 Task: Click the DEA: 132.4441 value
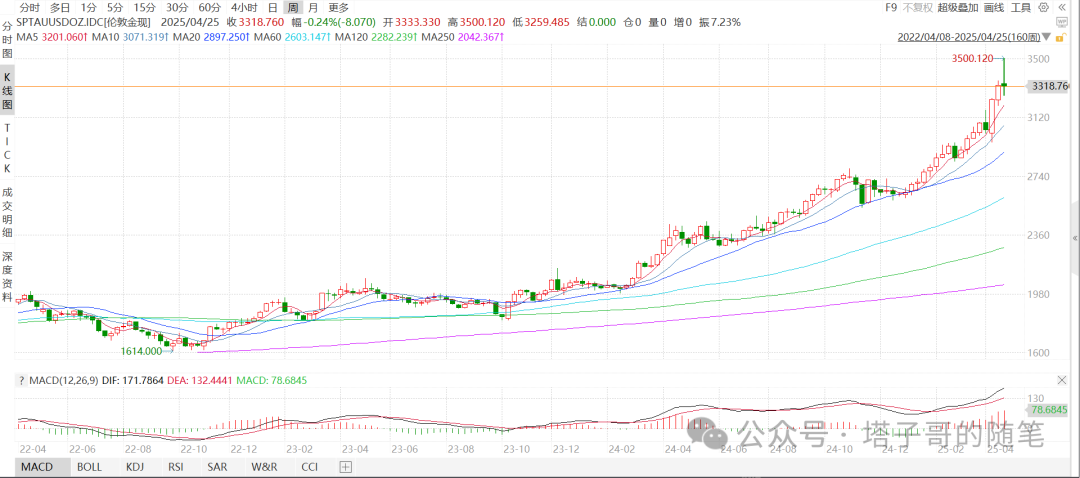201,380
